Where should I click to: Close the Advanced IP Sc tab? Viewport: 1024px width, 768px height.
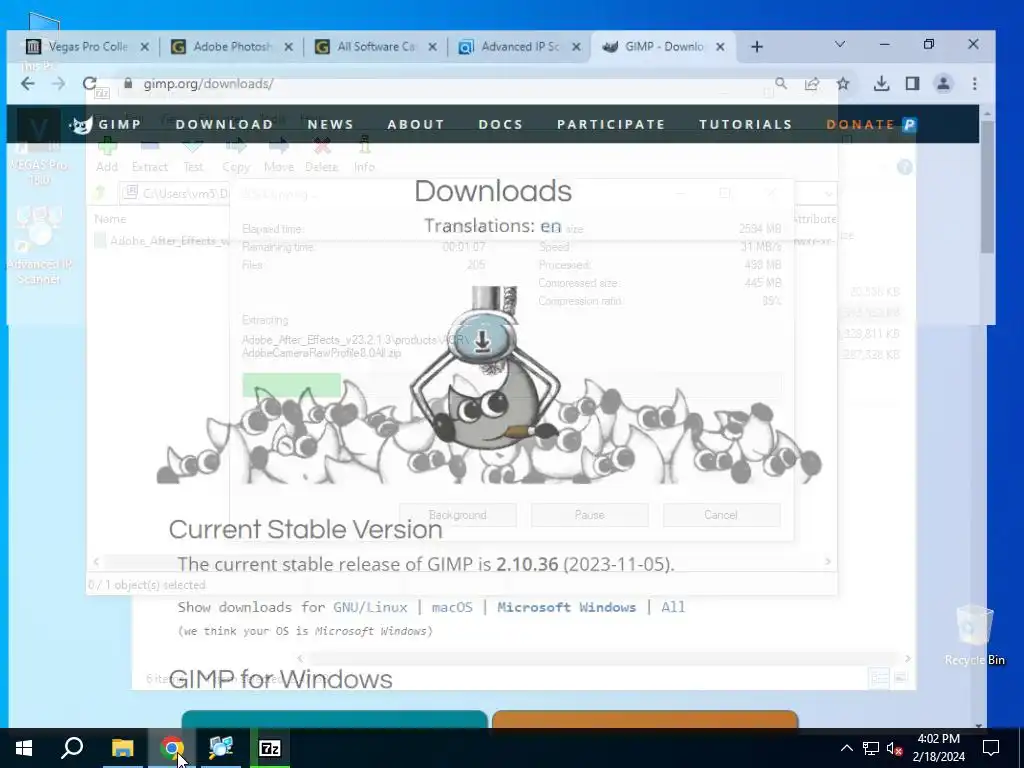pyautogui.click(x=576, y=46)
